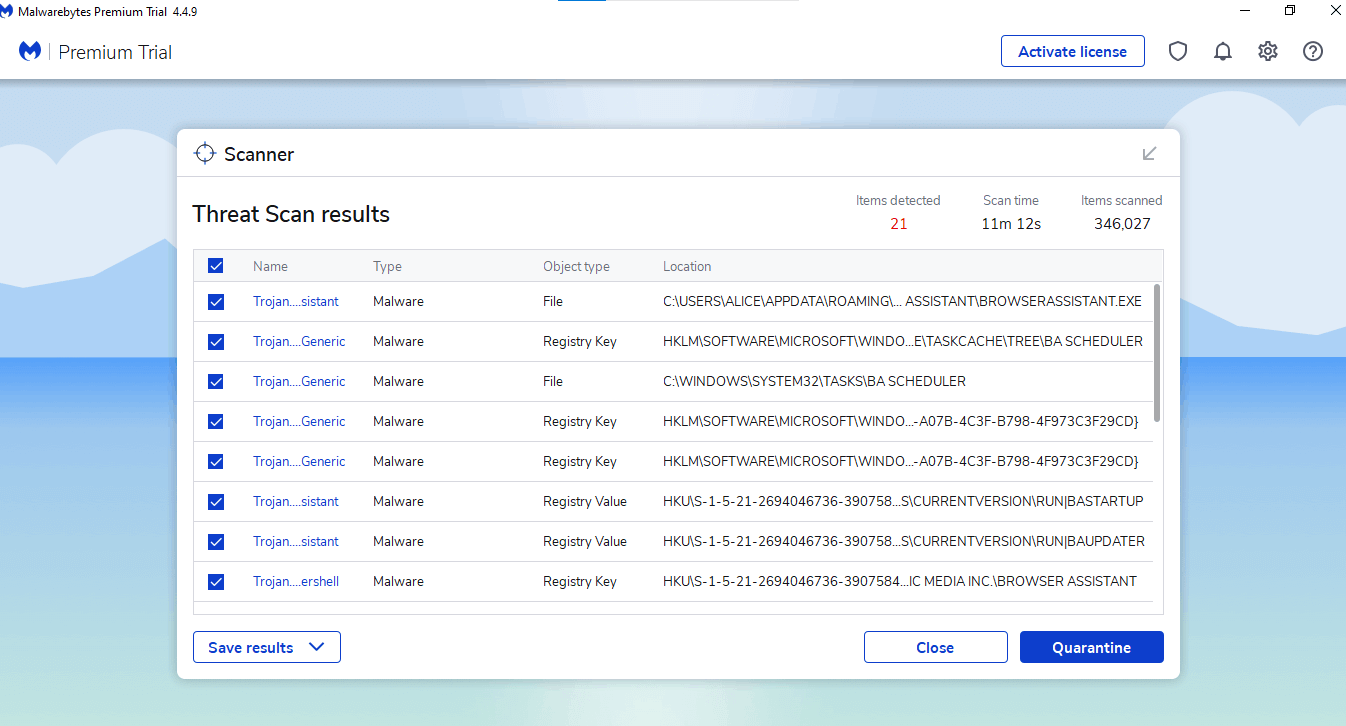Open notifications bell icon
1346x726 pixels.
coord(1223,52)
